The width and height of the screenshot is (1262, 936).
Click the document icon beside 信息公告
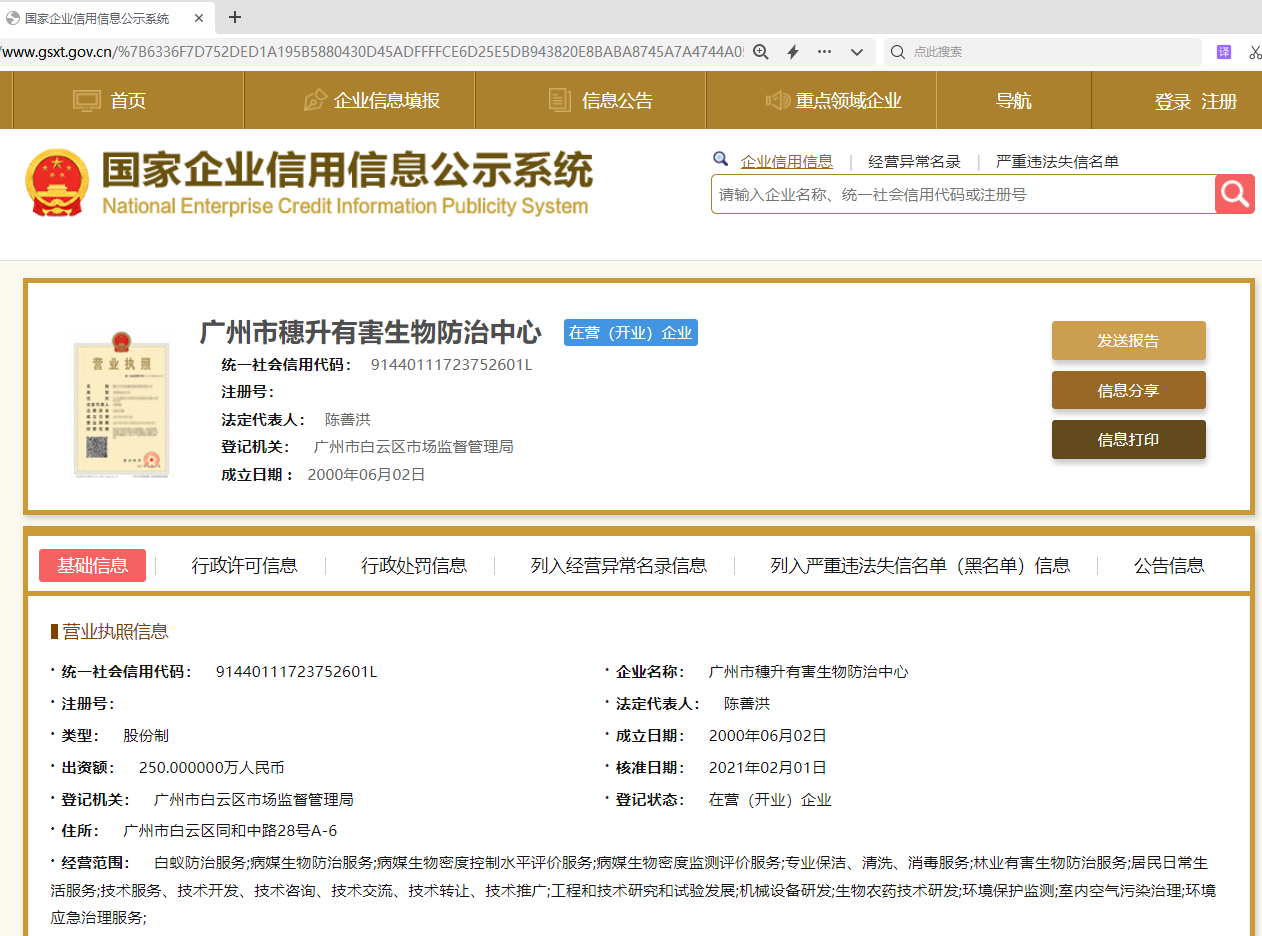tap(560, 100)
